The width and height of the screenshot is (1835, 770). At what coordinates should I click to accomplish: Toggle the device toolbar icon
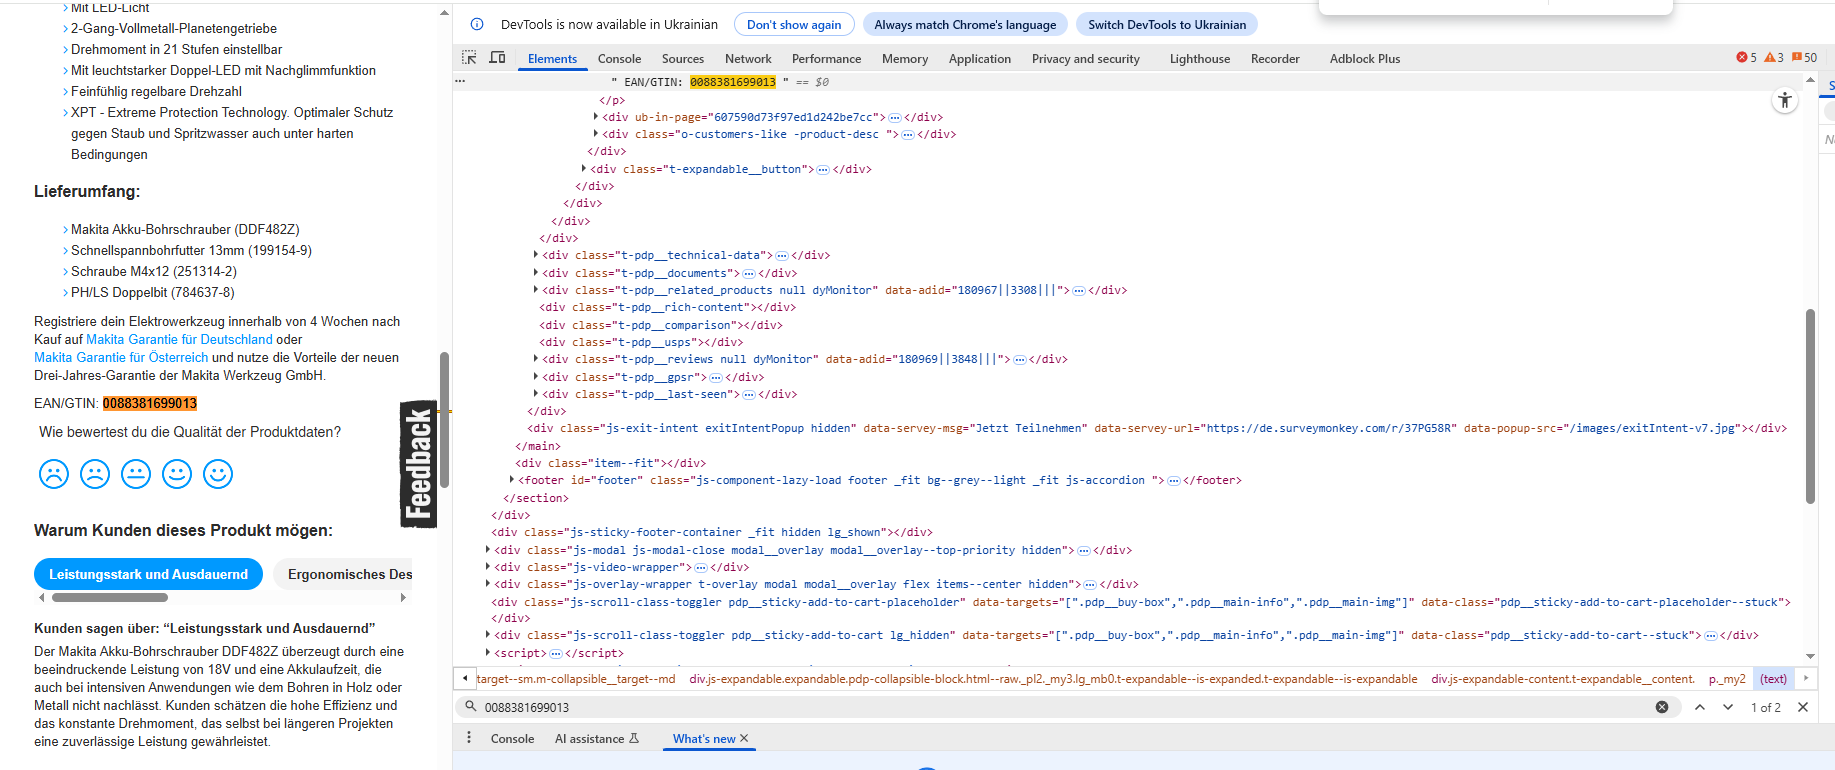point(497,58)
